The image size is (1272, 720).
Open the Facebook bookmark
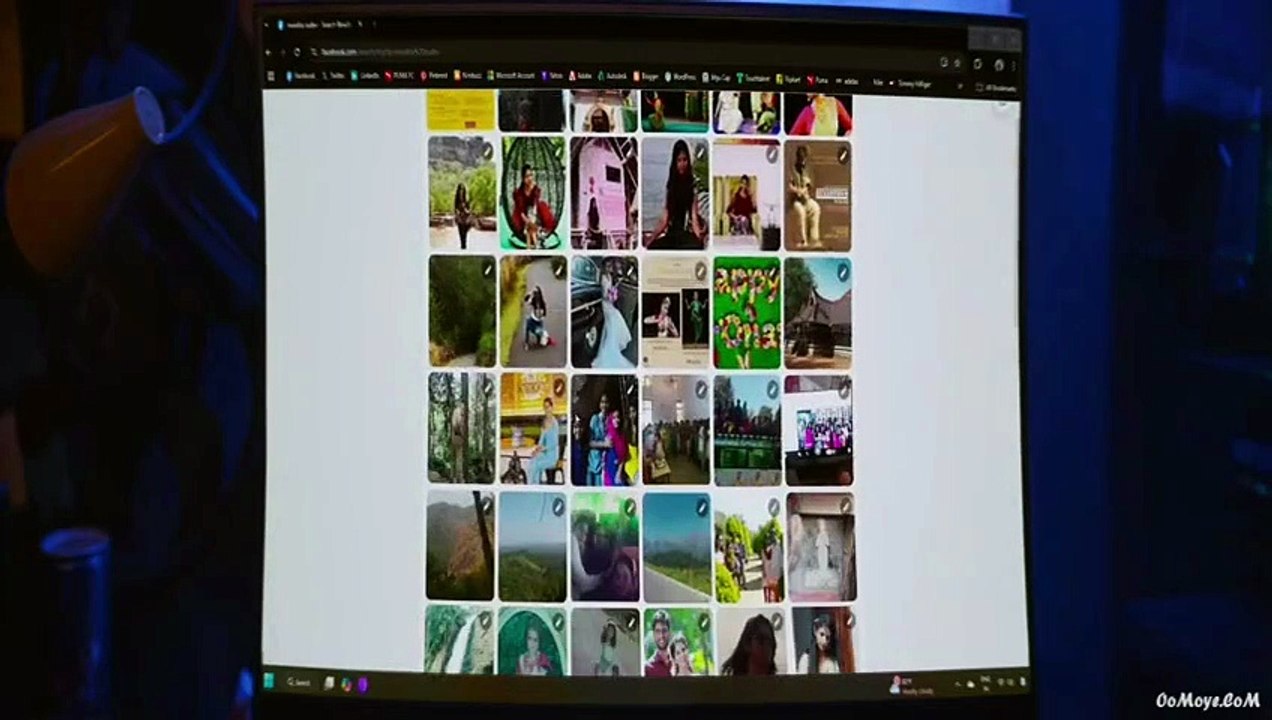[x=301, y=76]
